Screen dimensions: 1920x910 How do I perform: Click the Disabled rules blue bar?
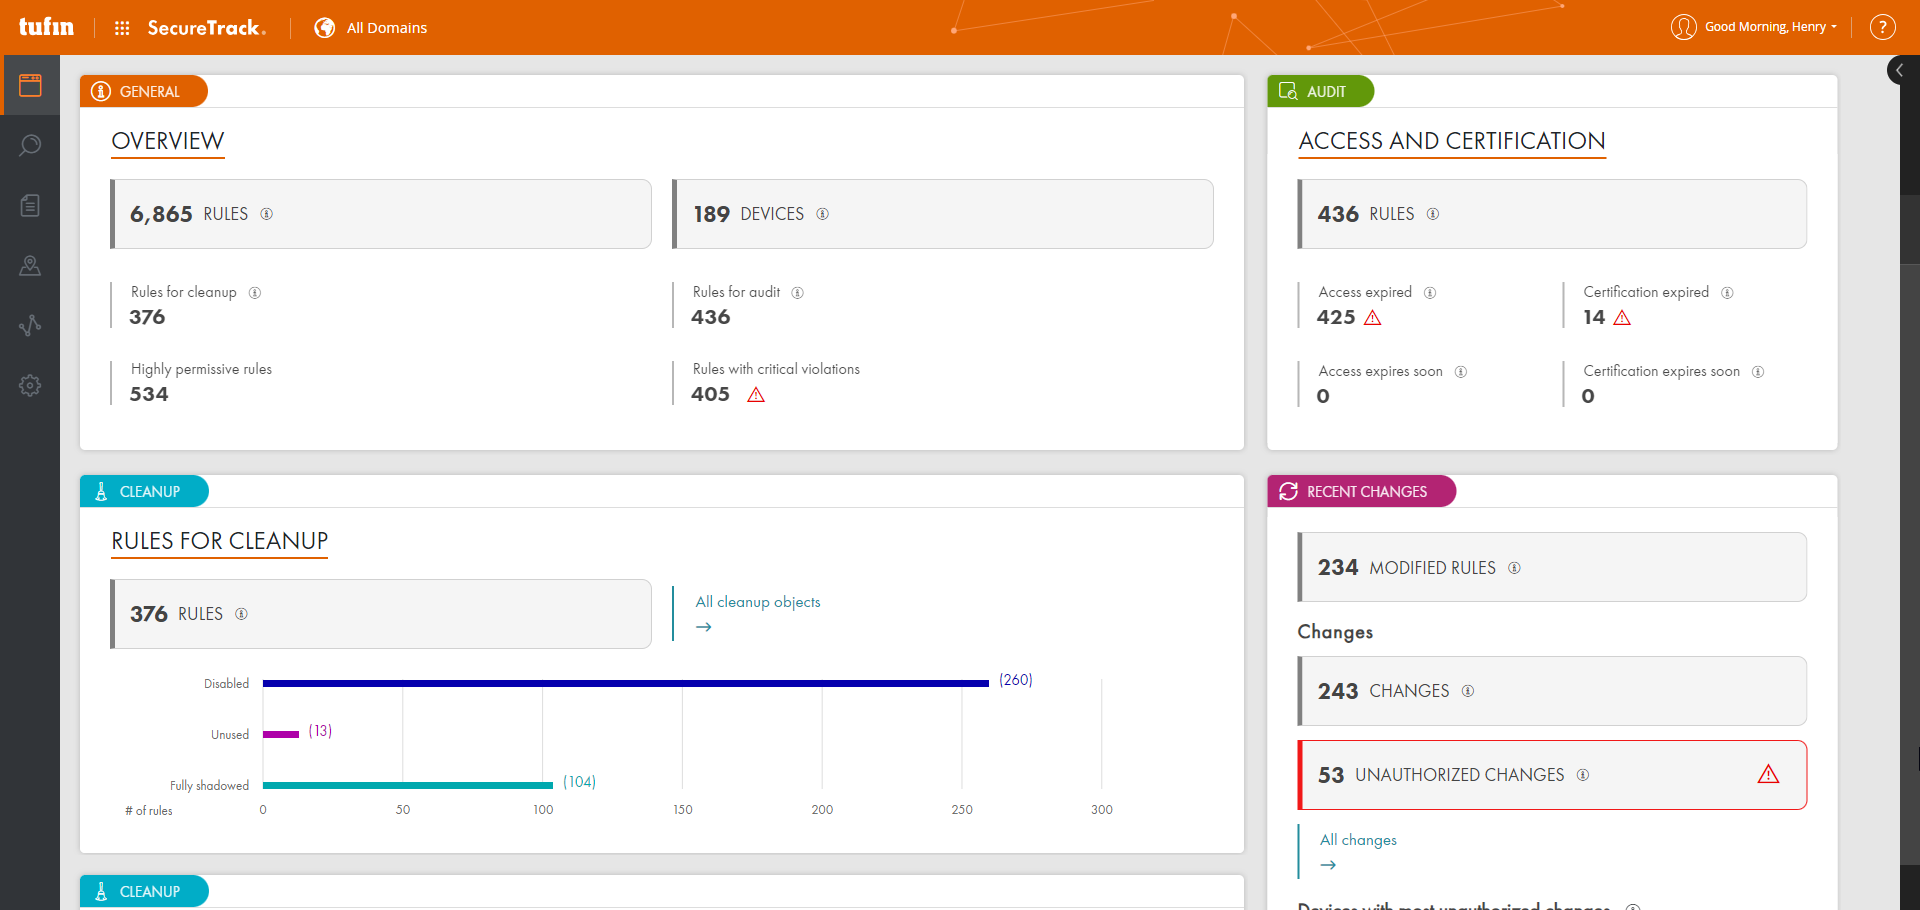pyautogui.click(x=625, y=683)
